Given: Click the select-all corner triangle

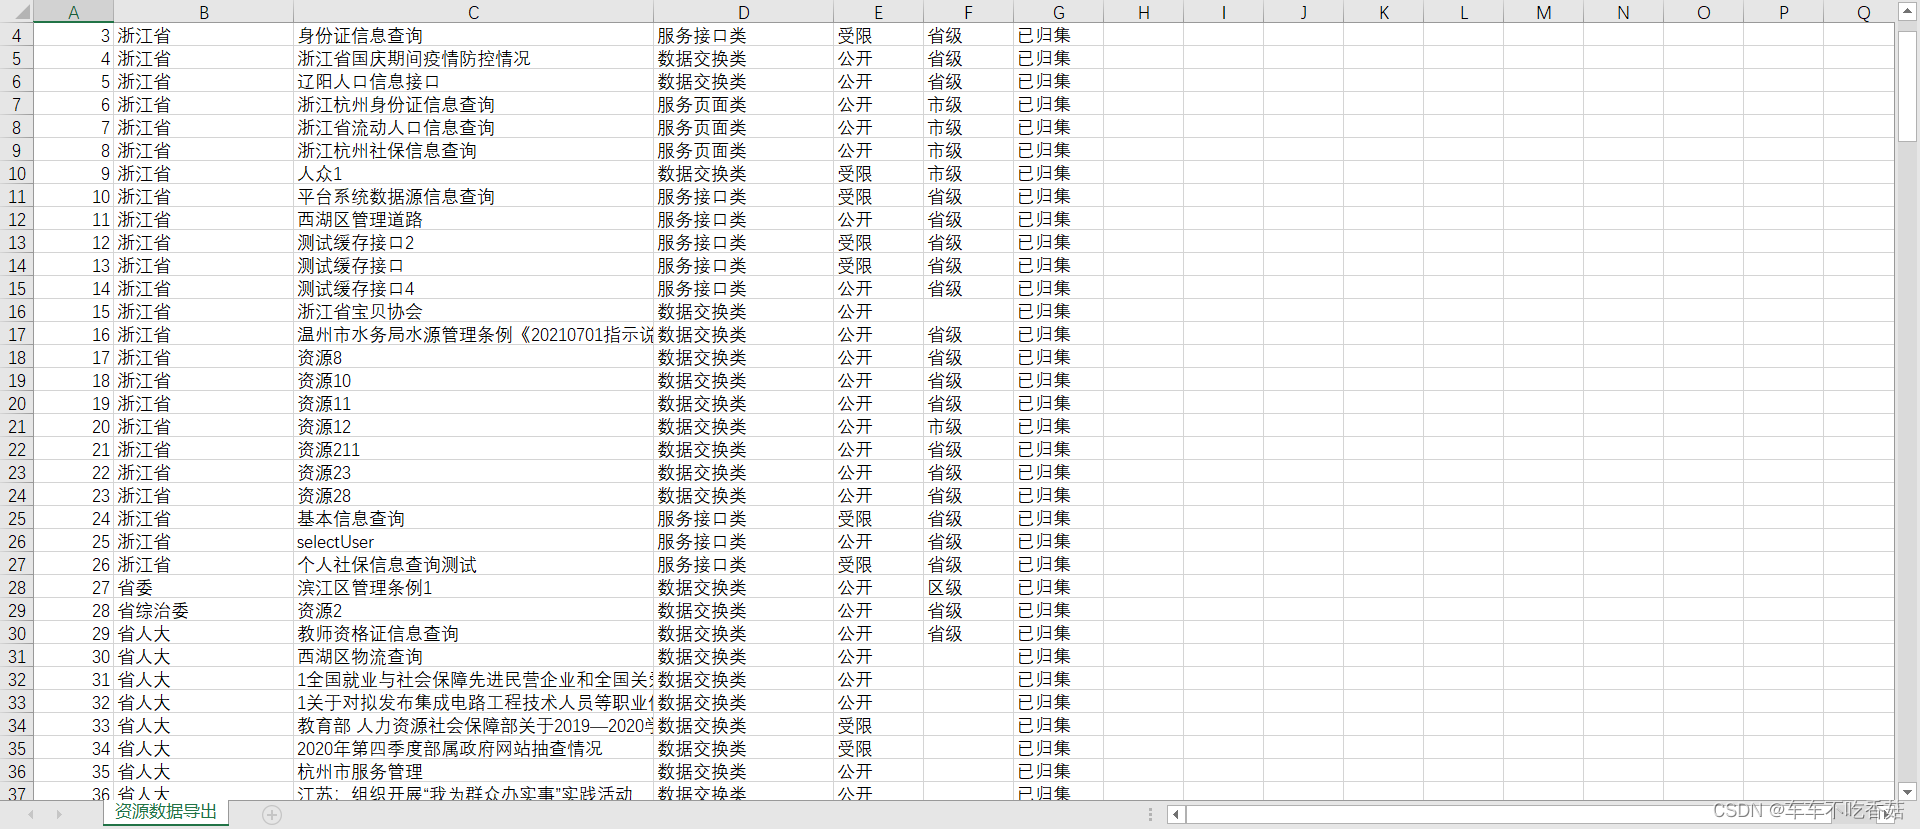Looking at the screenshot, I should point(20,12).
